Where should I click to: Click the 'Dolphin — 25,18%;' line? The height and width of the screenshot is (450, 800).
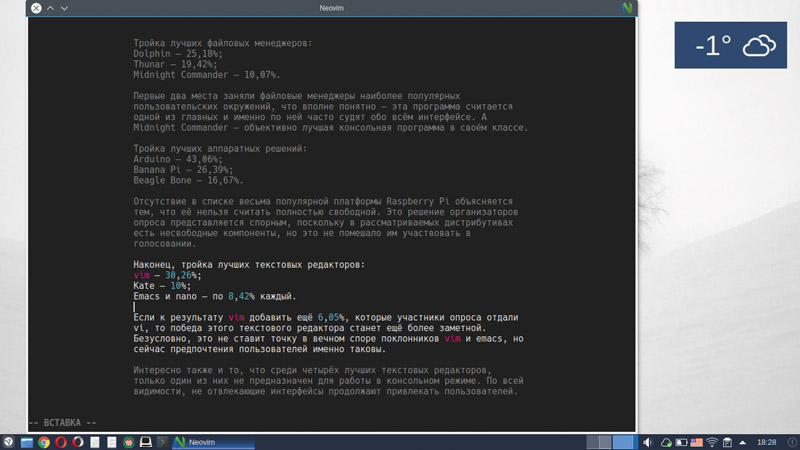[178, 54]
